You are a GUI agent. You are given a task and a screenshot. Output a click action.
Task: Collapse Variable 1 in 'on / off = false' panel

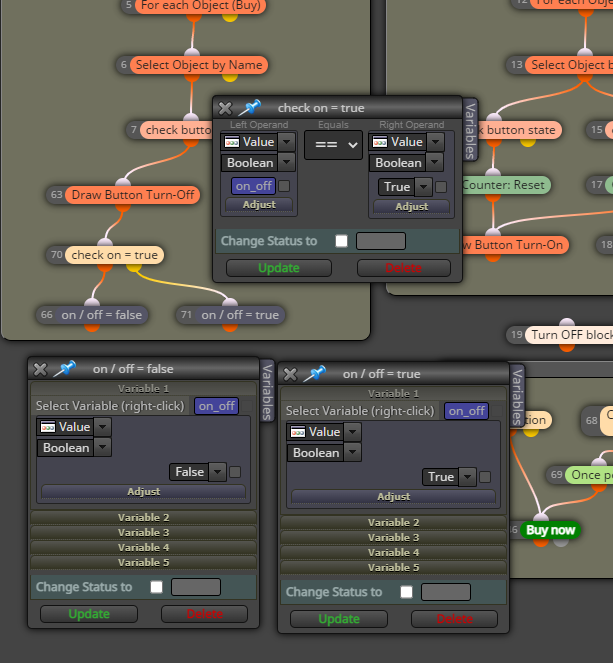(x=144, y=389)
